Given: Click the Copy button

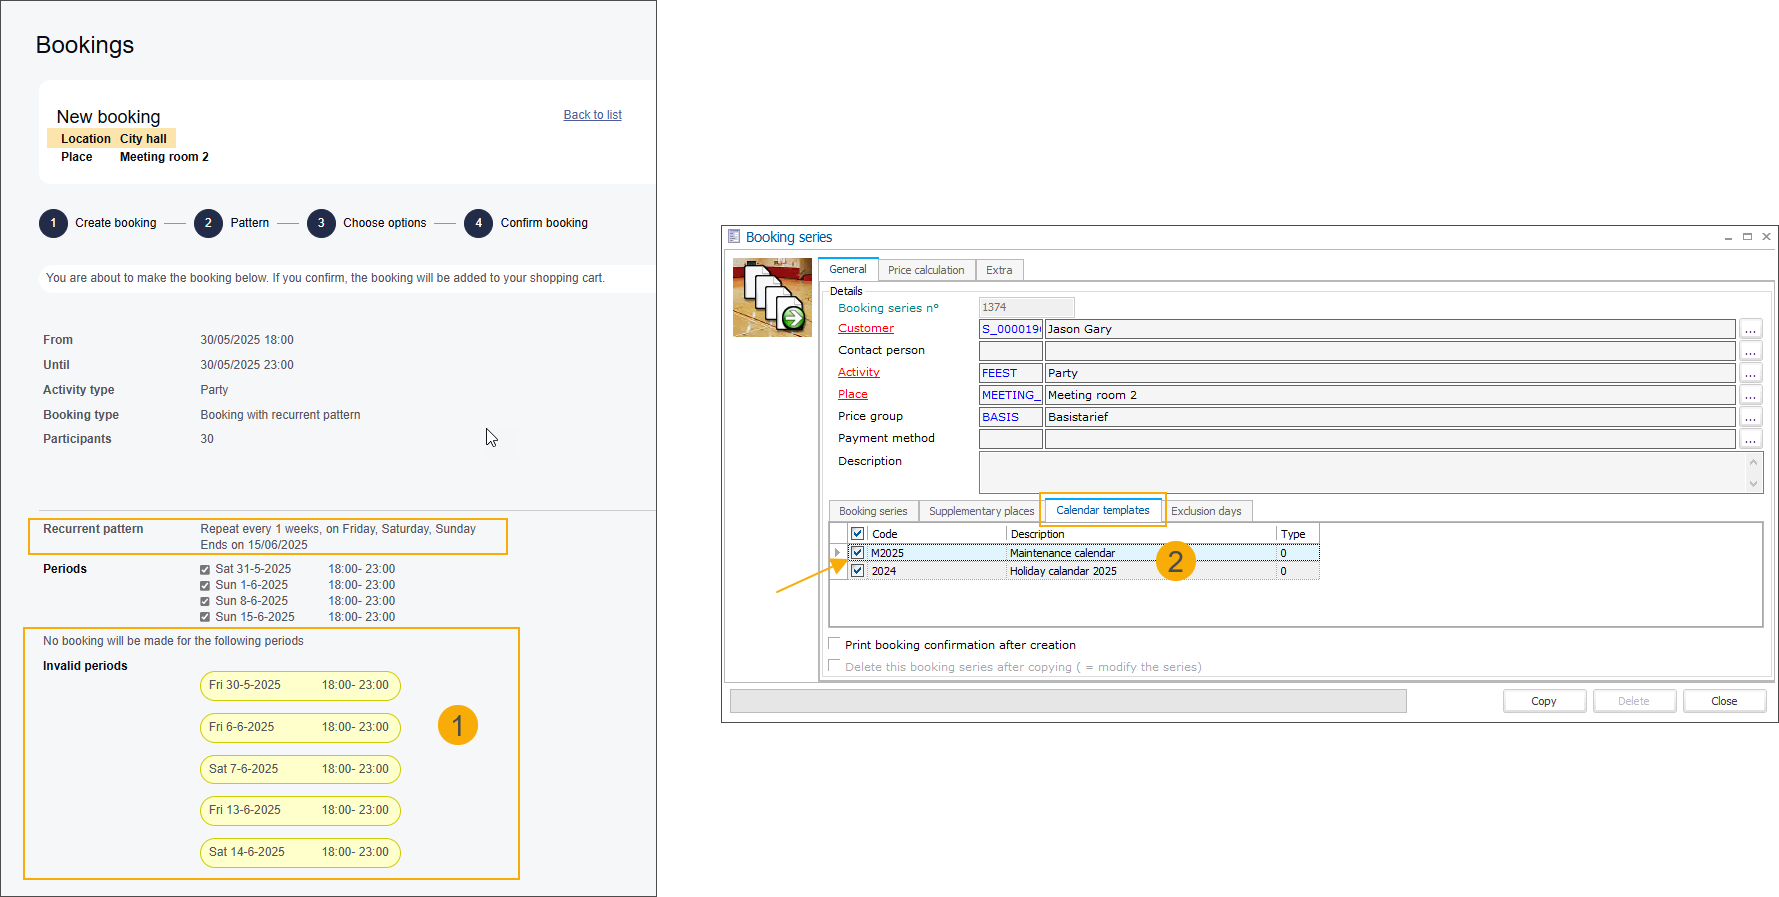Looking at the screenshot, I should click(1543, 701).
